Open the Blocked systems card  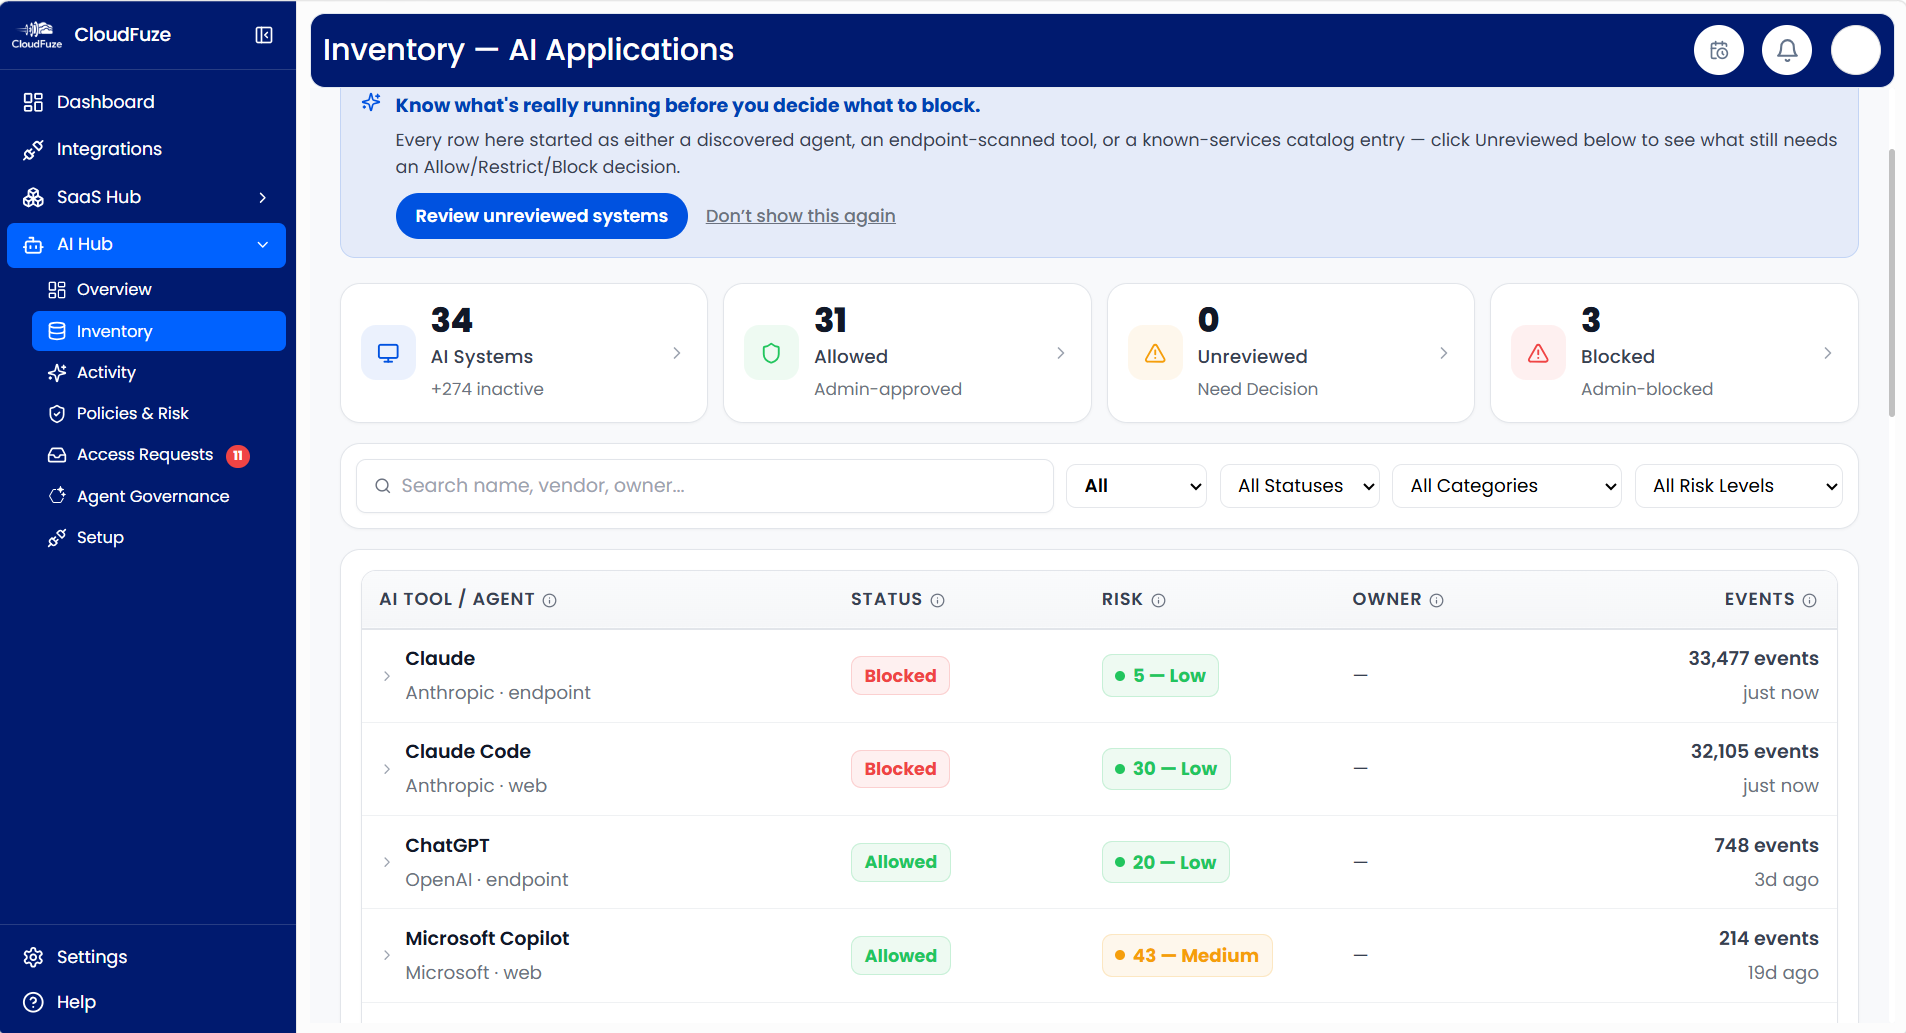tap(1674, 353)
